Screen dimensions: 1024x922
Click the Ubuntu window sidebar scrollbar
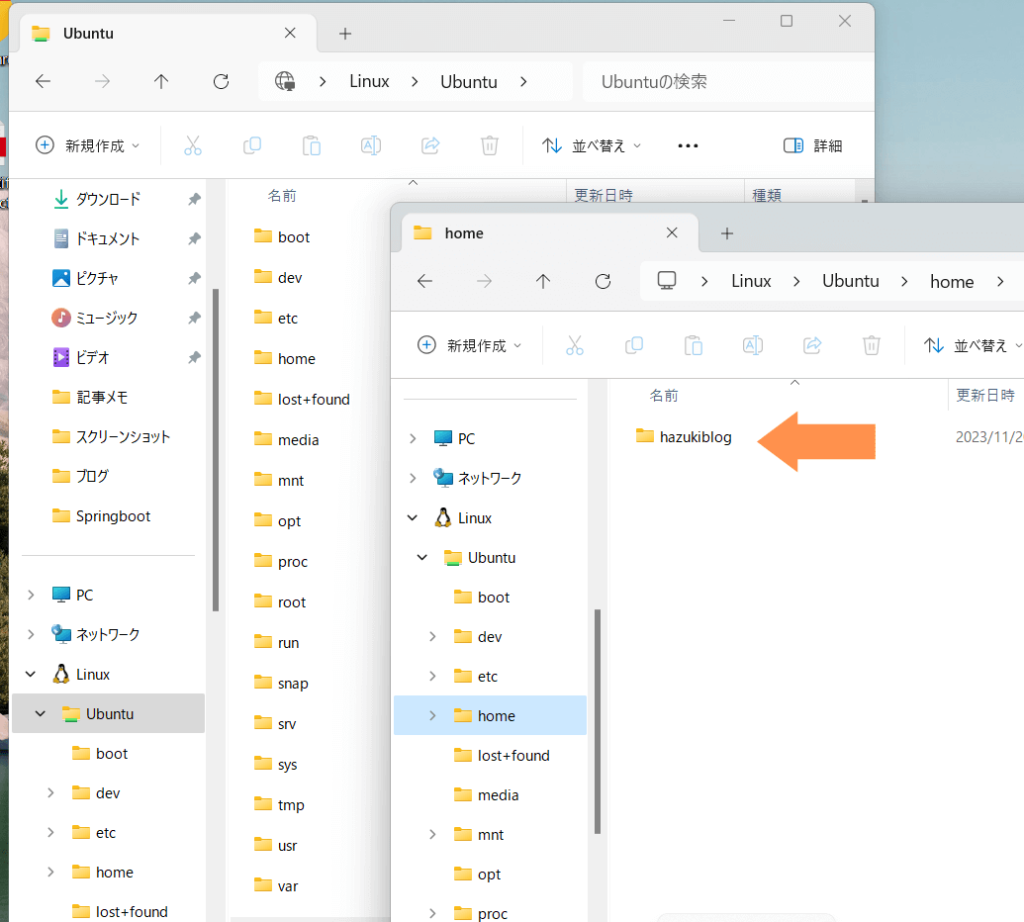tap(216, 450)
